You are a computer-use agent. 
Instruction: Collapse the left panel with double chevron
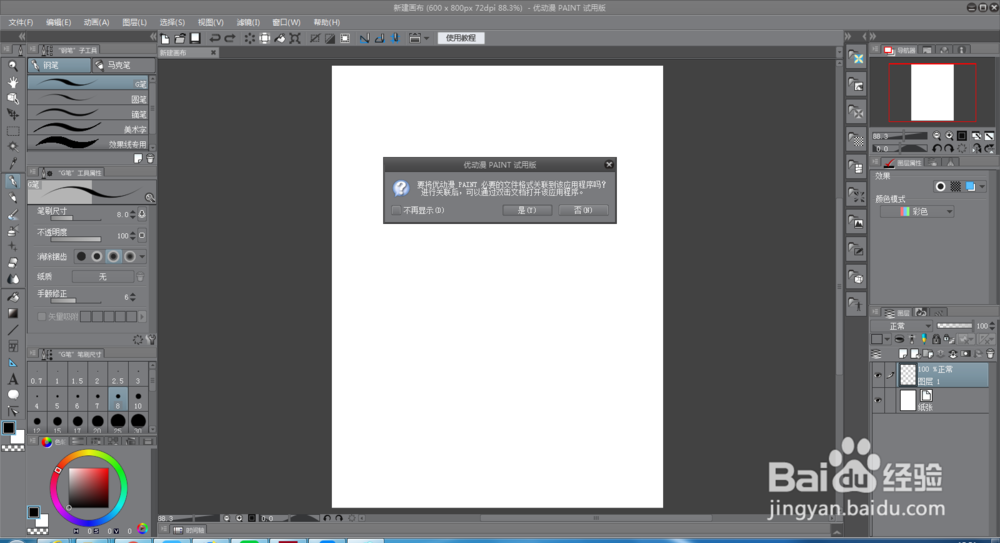pos(22,36)
